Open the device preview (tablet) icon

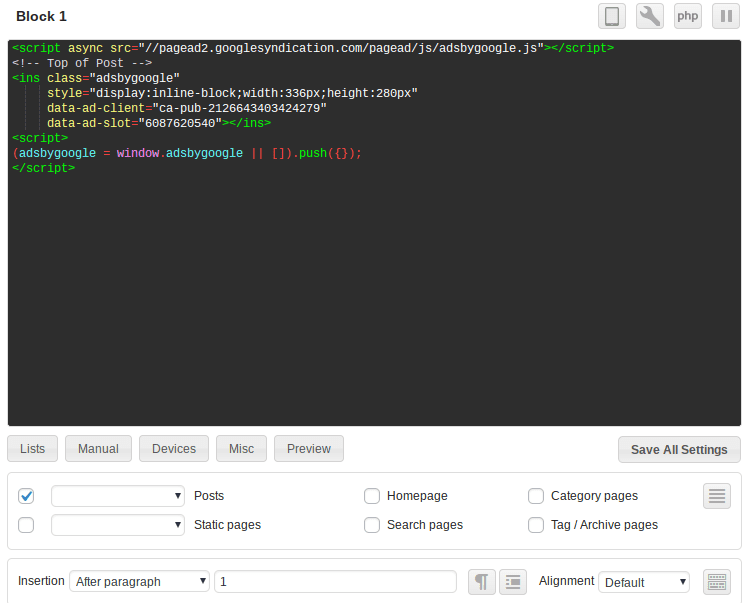(x=612, y=17)
